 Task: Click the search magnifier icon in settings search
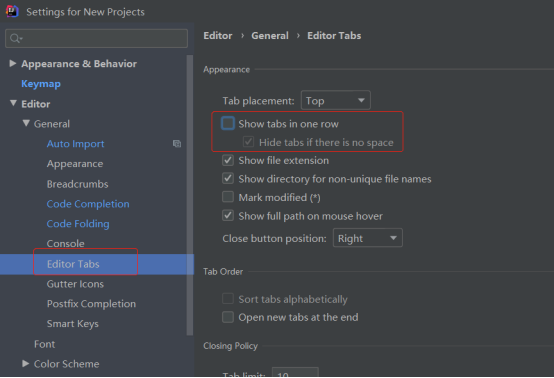click(16, 38)
